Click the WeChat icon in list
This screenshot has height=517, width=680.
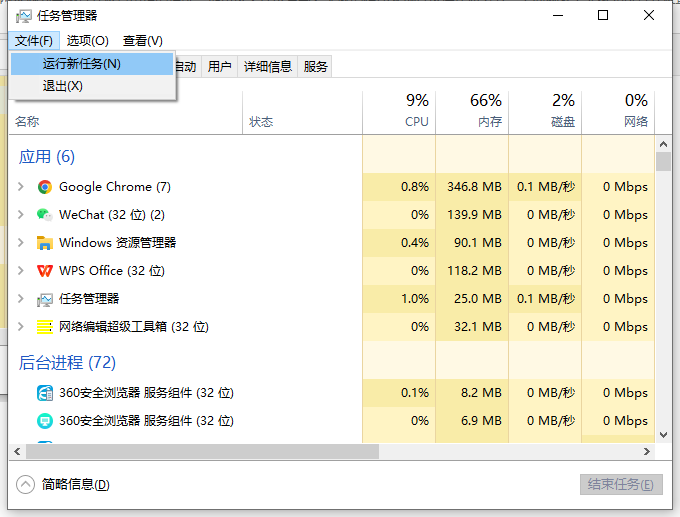(44, 215)
